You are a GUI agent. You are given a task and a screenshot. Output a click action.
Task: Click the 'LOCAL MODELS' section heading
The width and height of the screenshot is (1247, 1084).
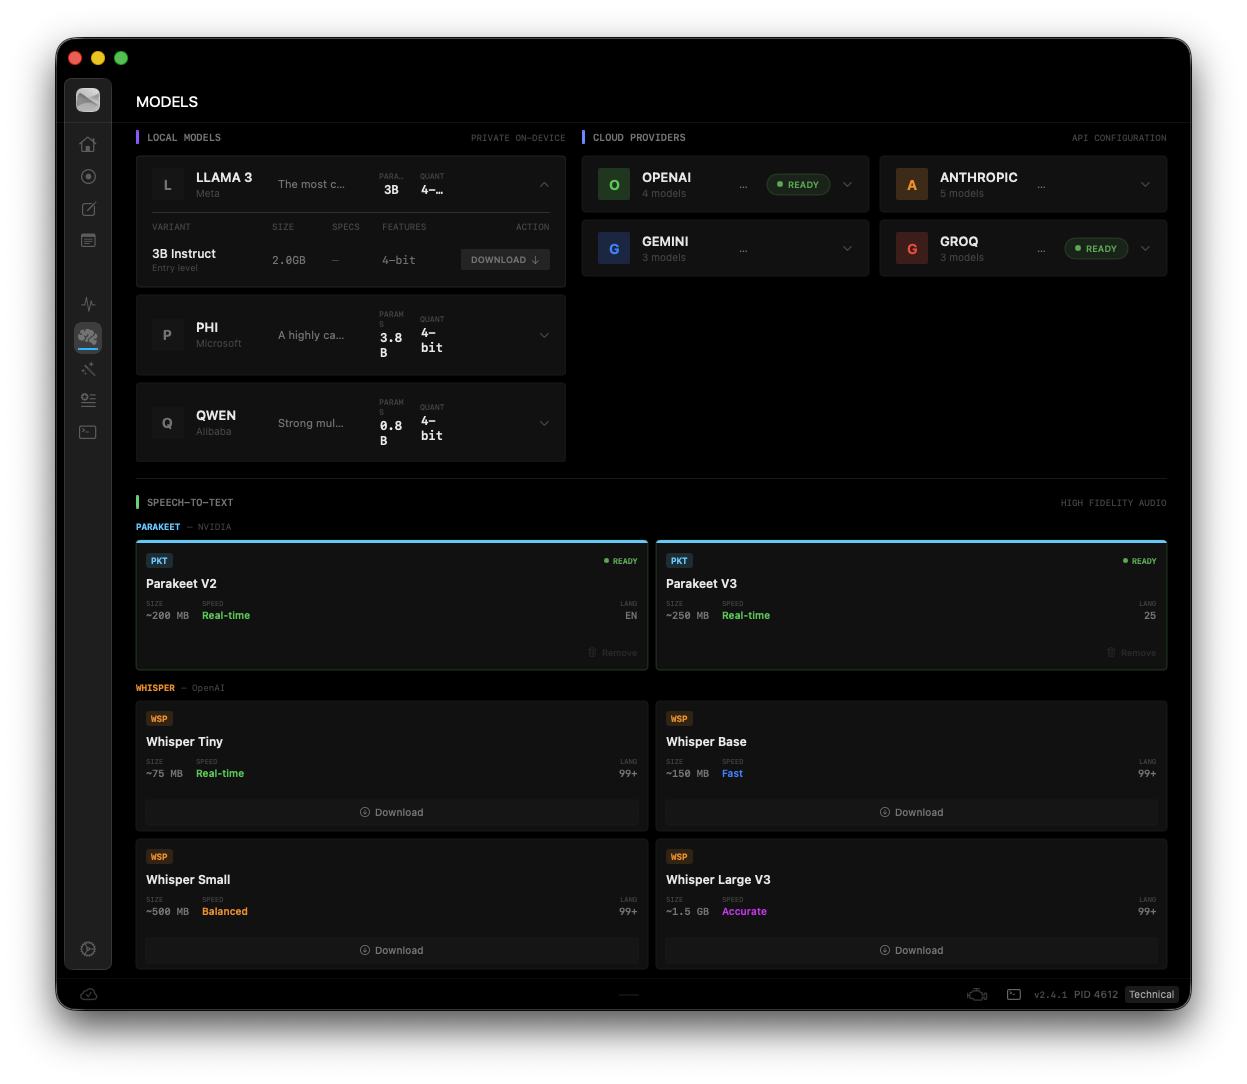pos(184,138)
